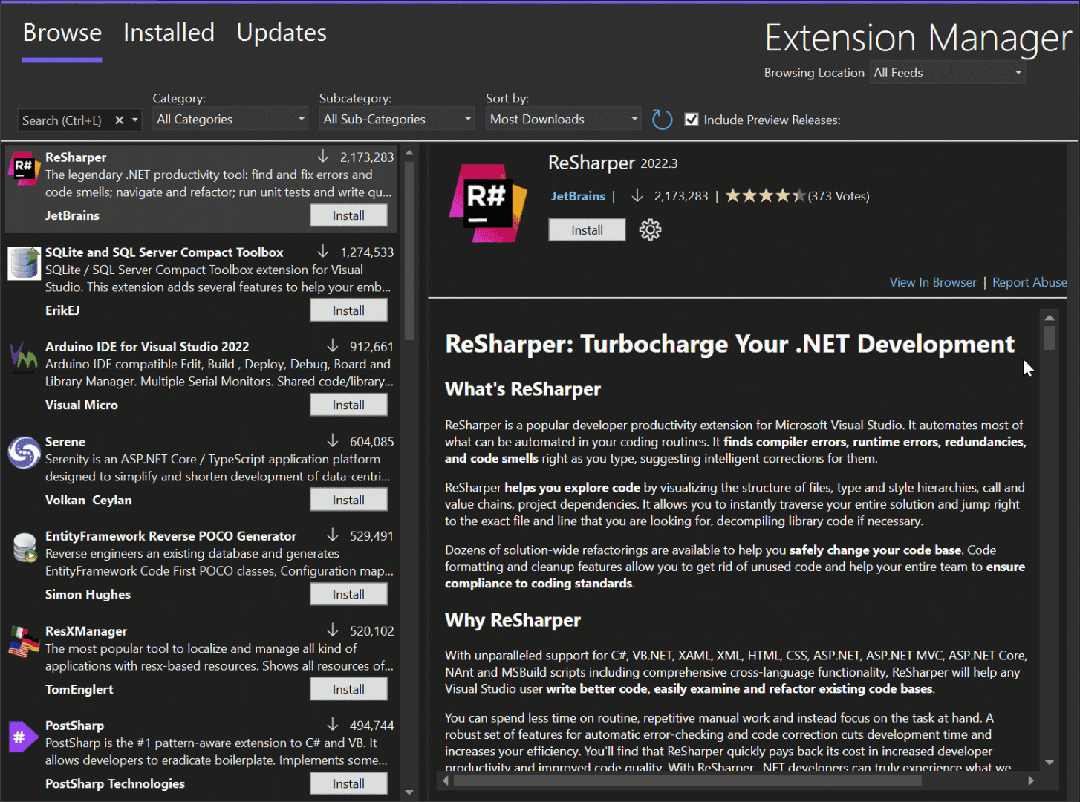Image resolution: width=1080 pixels, height=802 pixels.
Task: Click Install in the ReSharper details pane
Action: [x=587, y=230]
